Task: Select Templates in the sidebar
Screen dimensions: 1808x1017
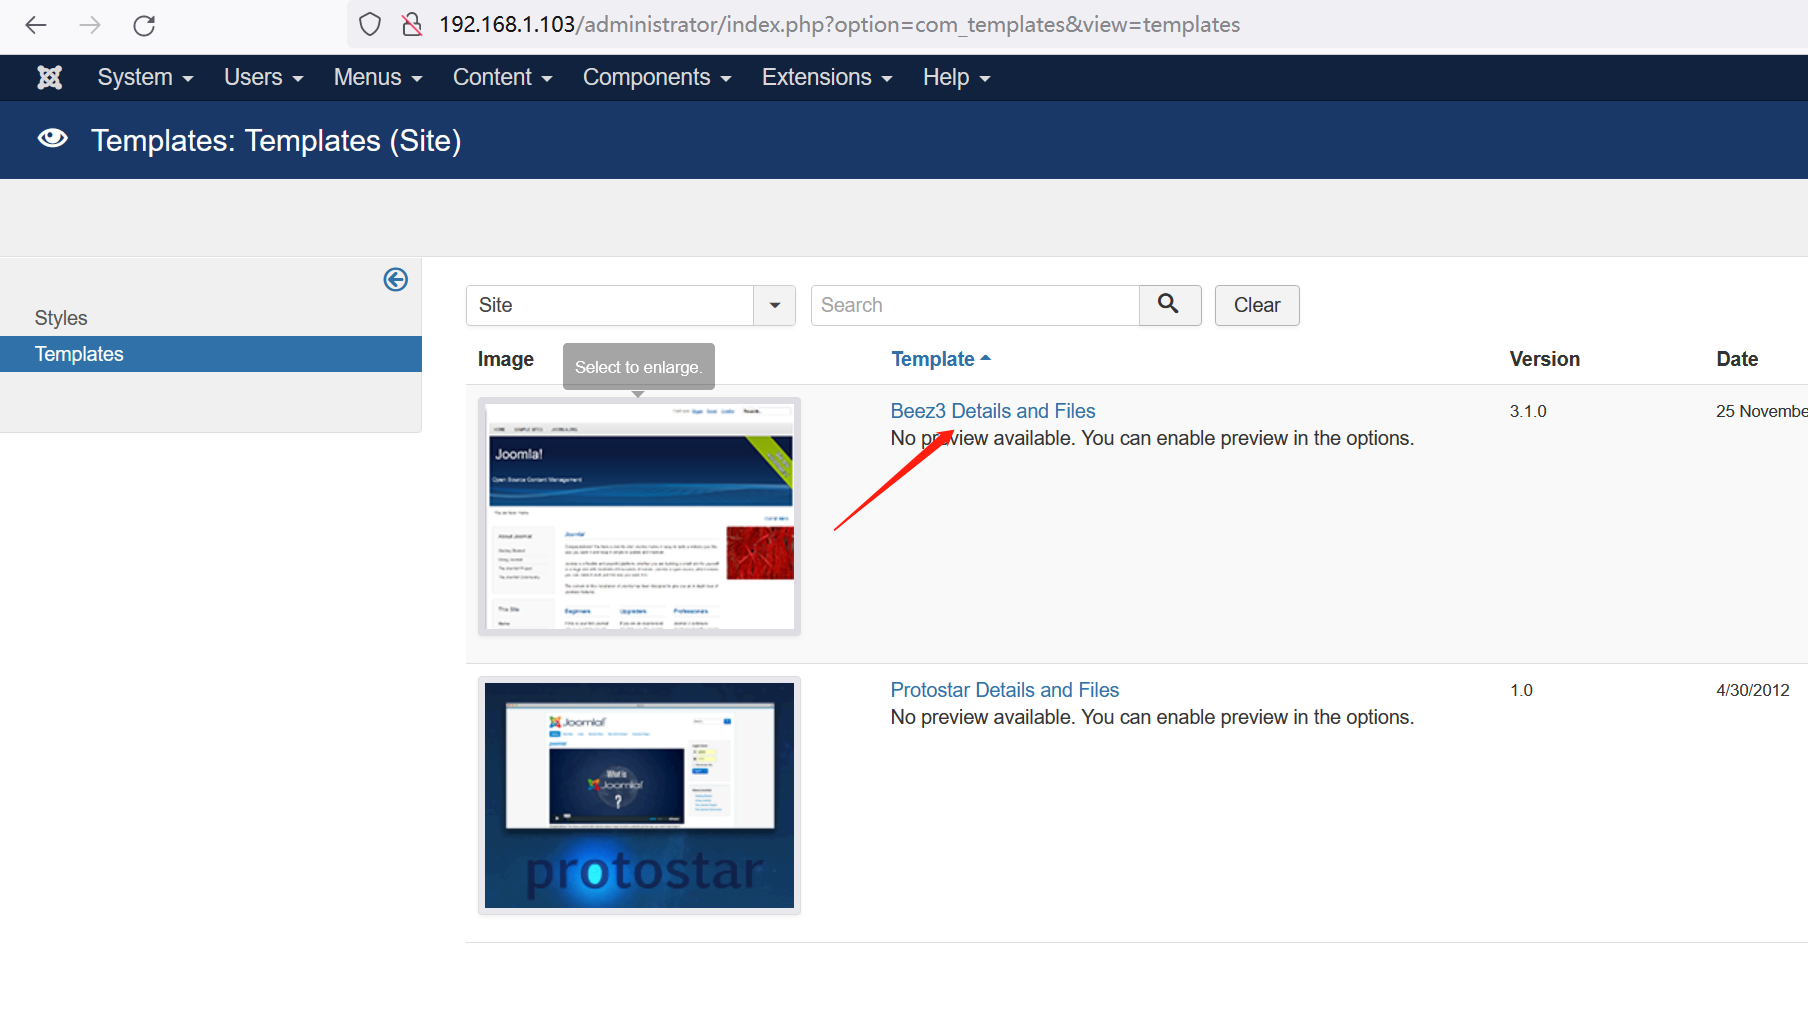Action: click(x=211, y=354)
